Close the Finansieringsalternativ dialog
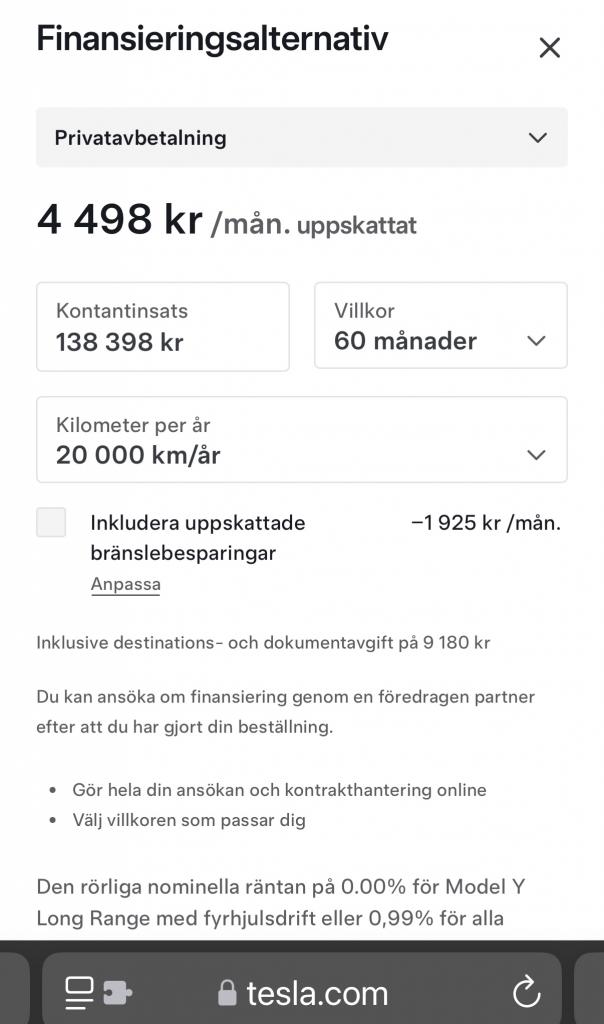This screenshot has height=1024, width=604. (x=549, y=47)
